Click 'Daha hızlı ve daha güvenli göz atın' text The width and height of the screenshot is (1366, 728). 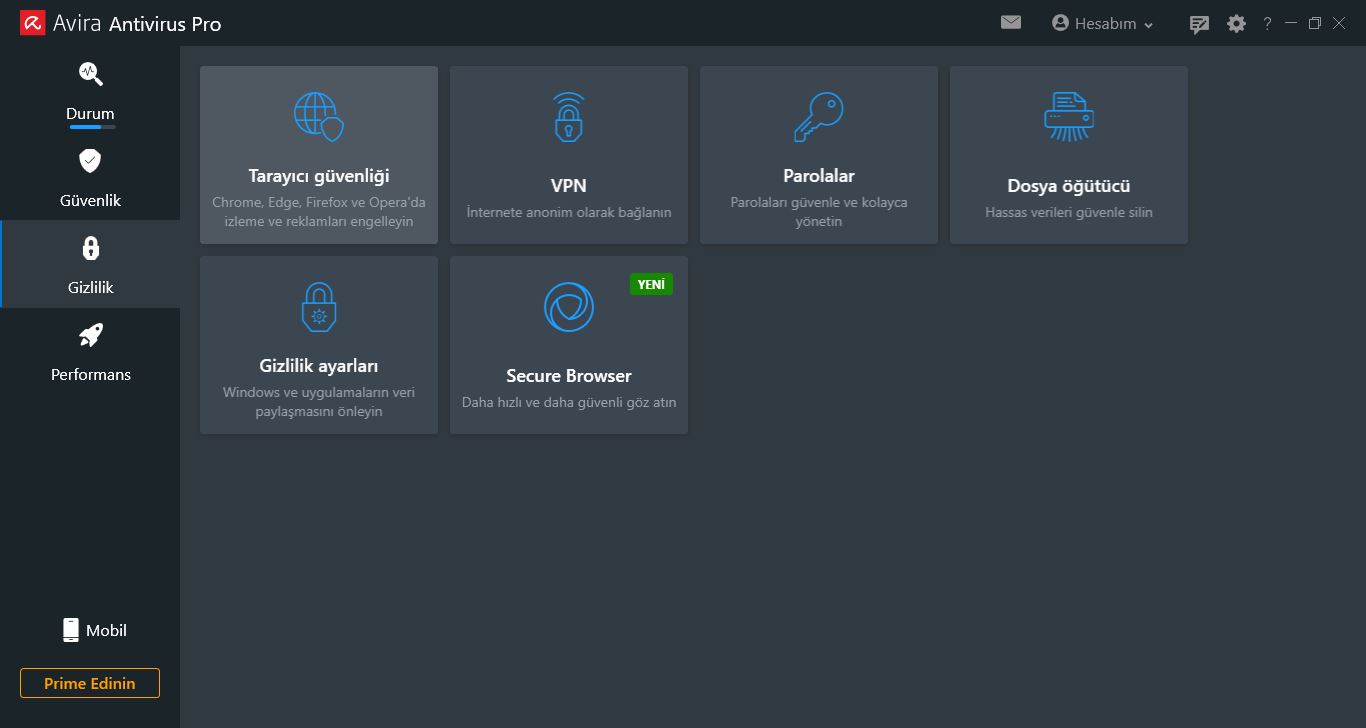[x=569, y=402]
